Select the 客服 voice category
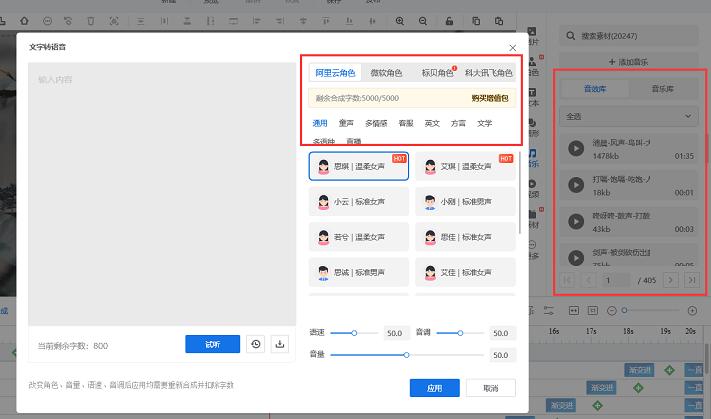This screenshot has width=711, height=419. [x=406, y=123]
